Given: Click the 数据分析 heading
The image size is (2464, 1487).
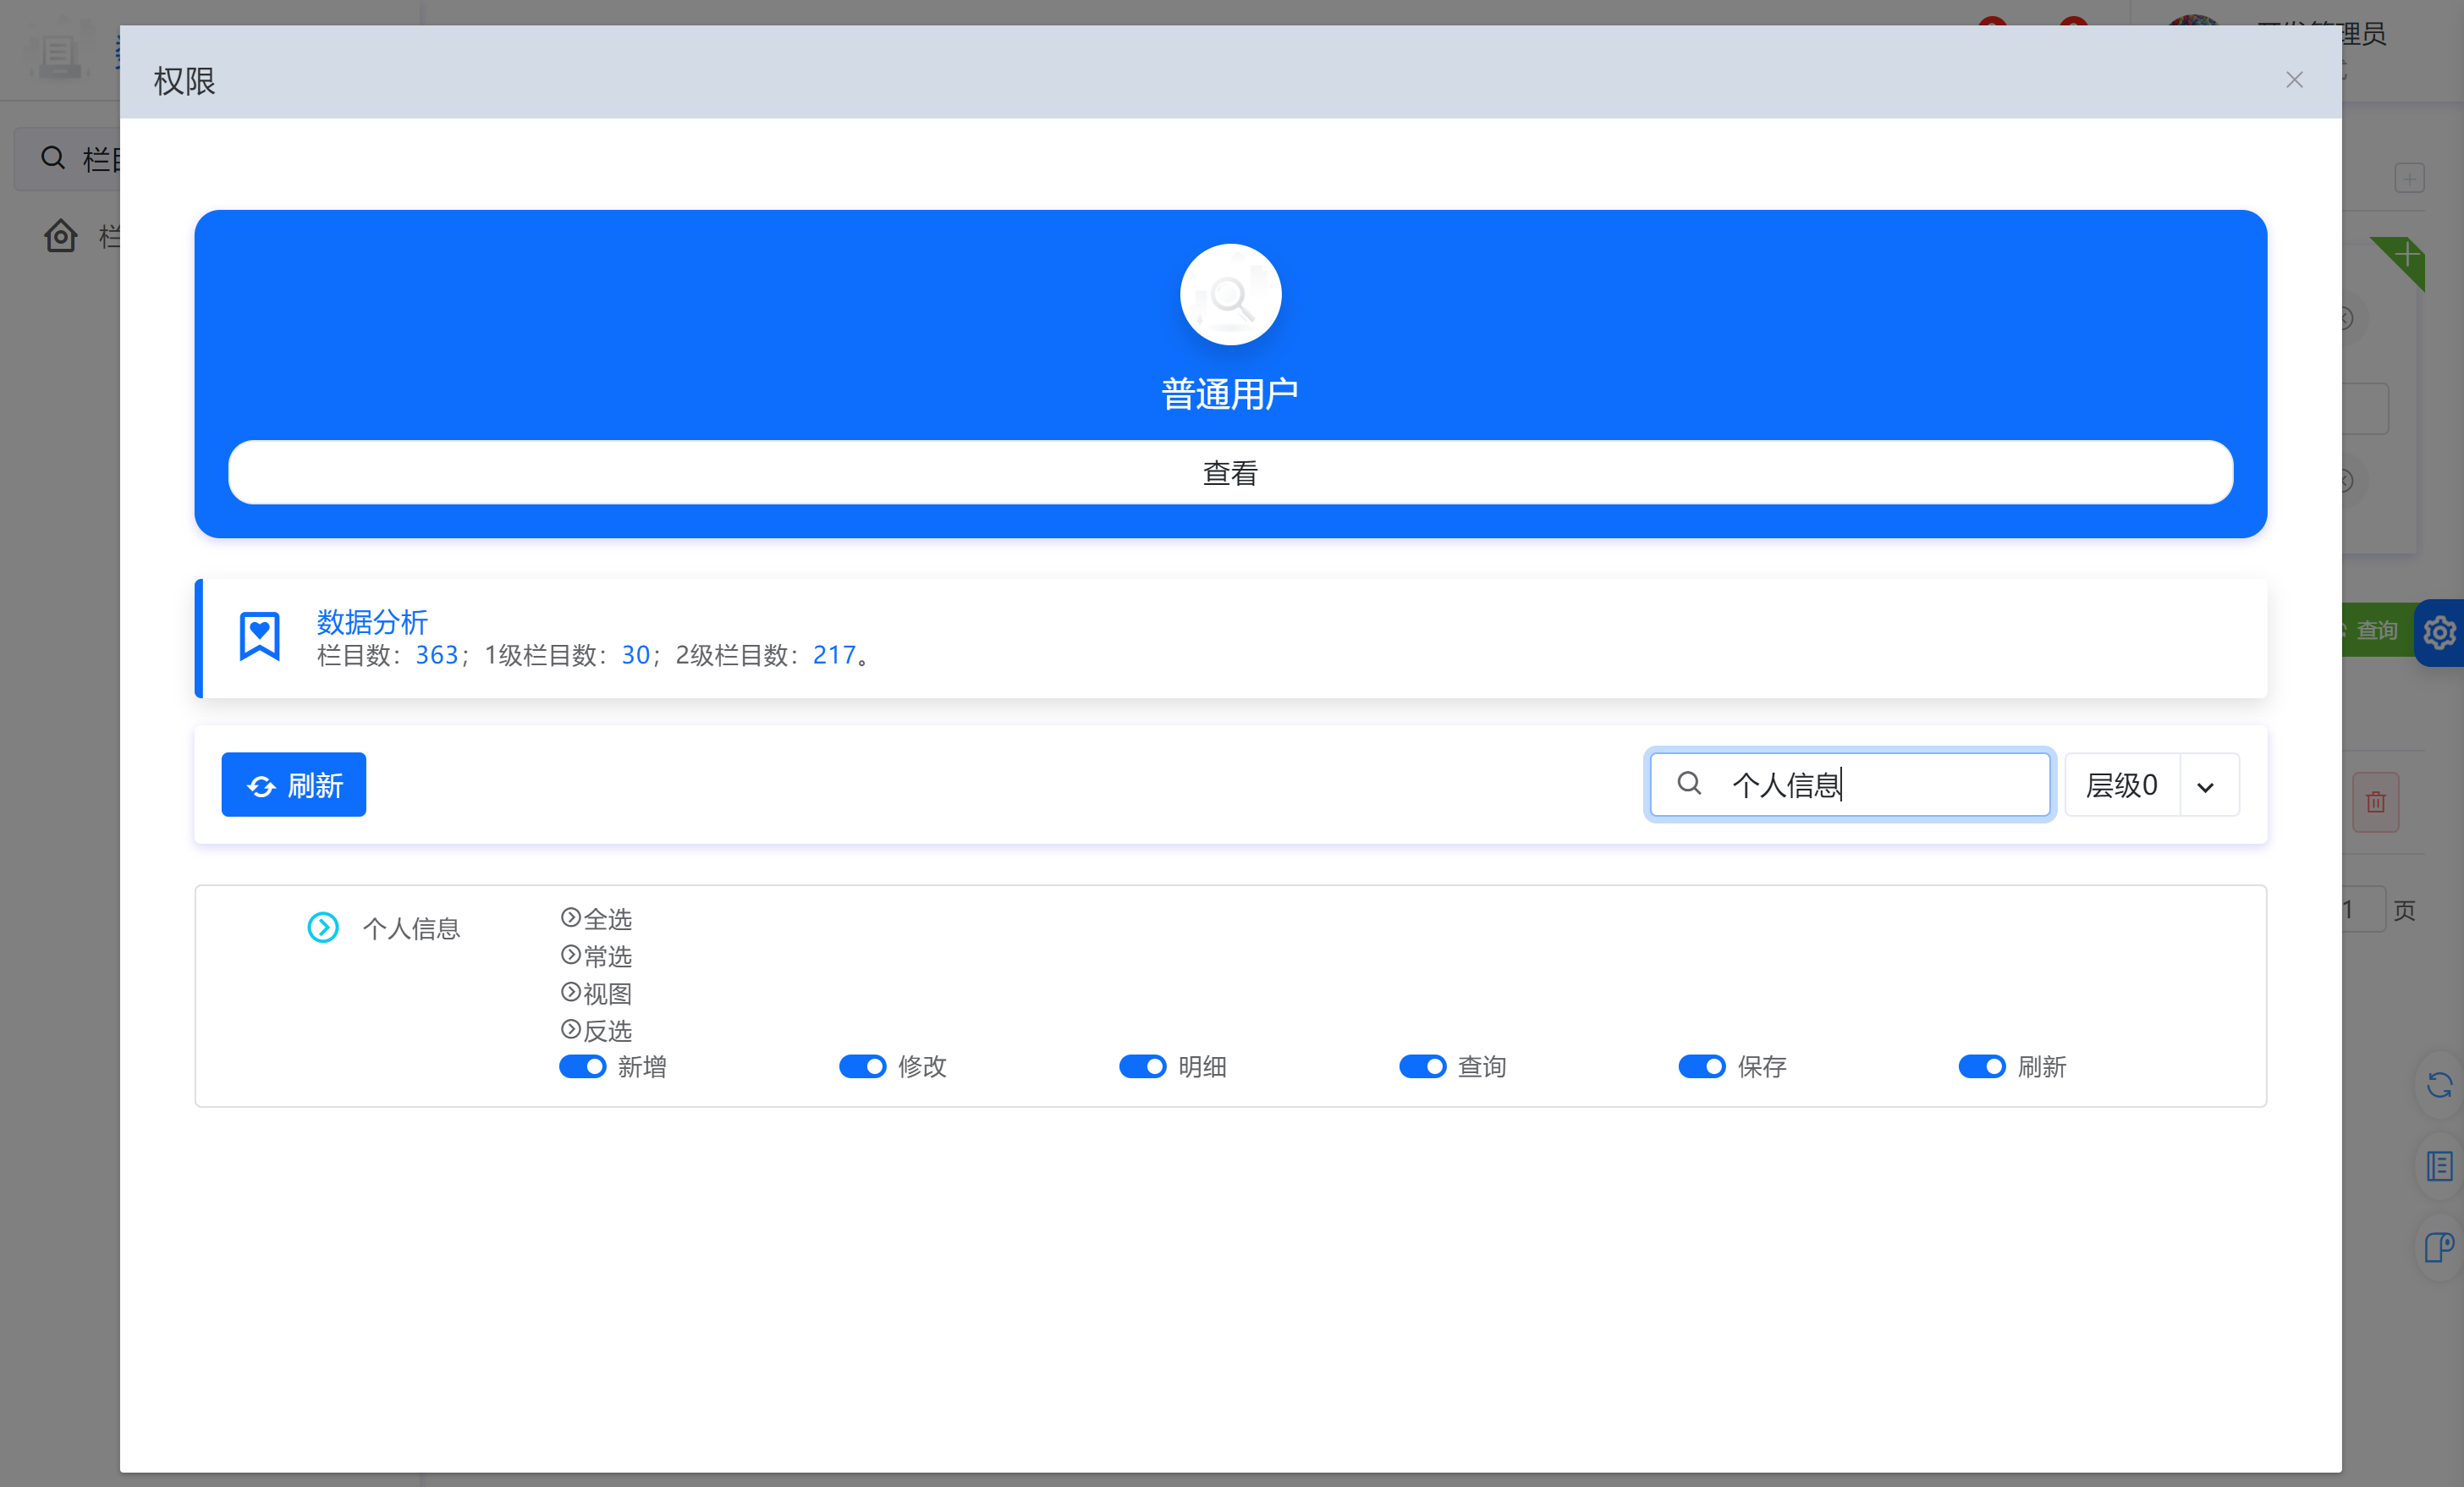Looking at the screenshot, I should pos(372,622).
